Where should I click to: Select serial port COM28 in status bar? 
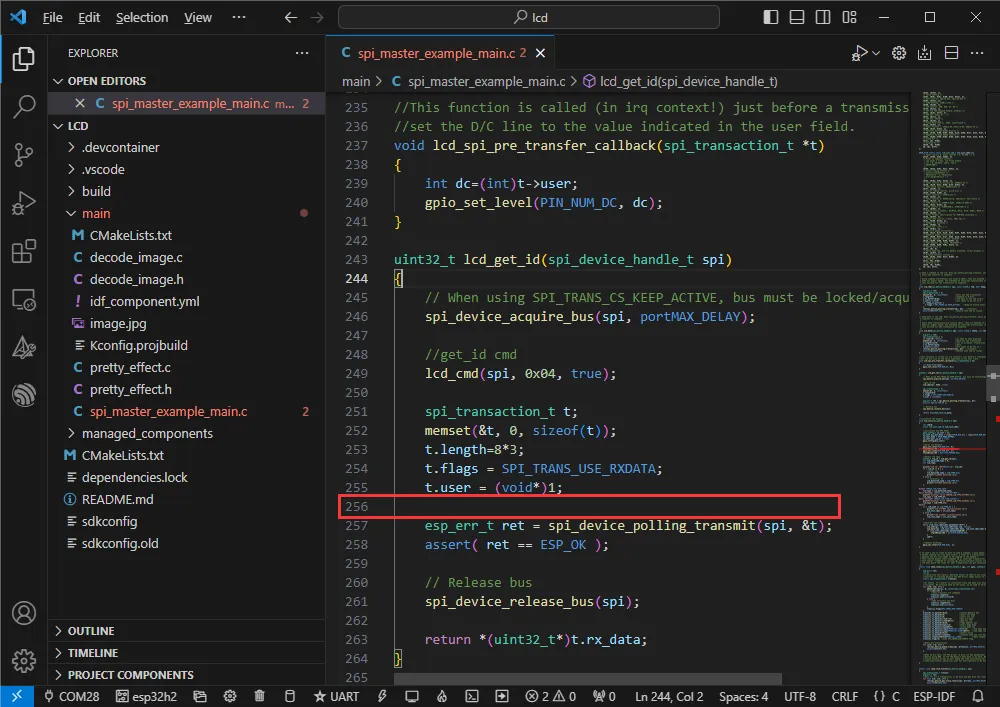(x=71, y=696)
